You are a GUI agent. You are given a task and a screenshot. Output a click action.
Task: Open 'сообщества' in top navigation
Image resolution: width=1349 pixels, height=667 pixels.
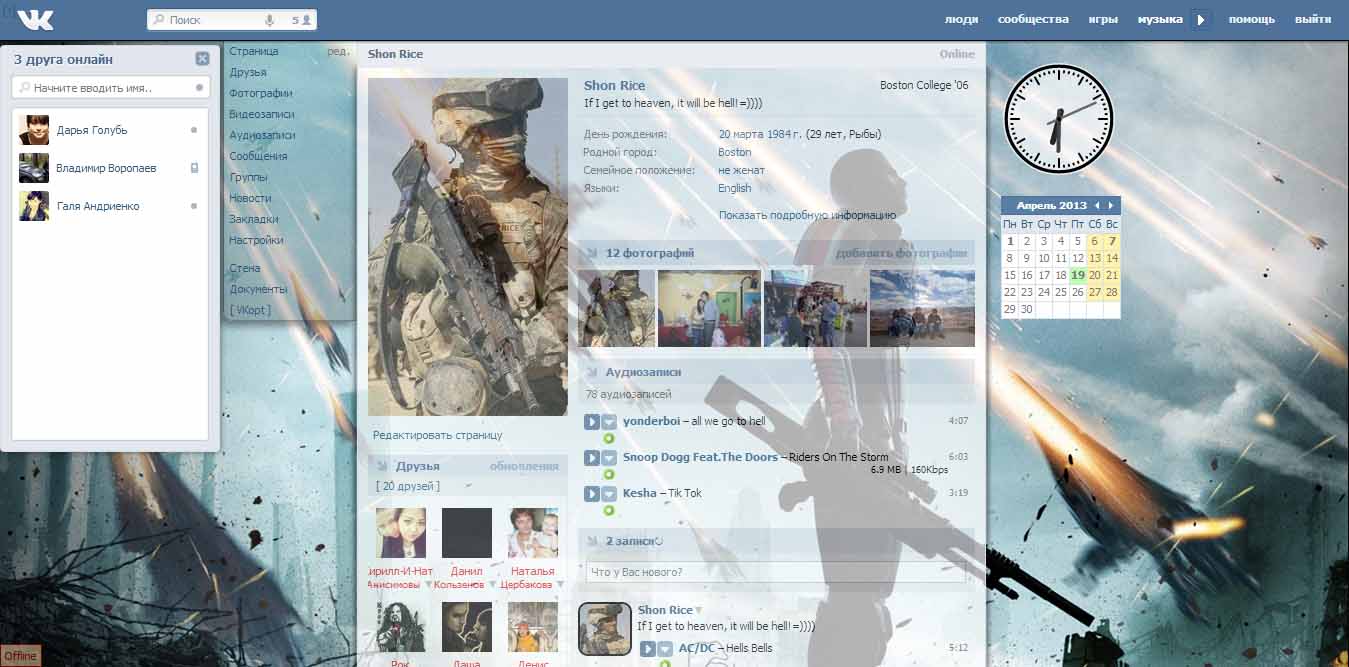click(x=1033, y=19)
